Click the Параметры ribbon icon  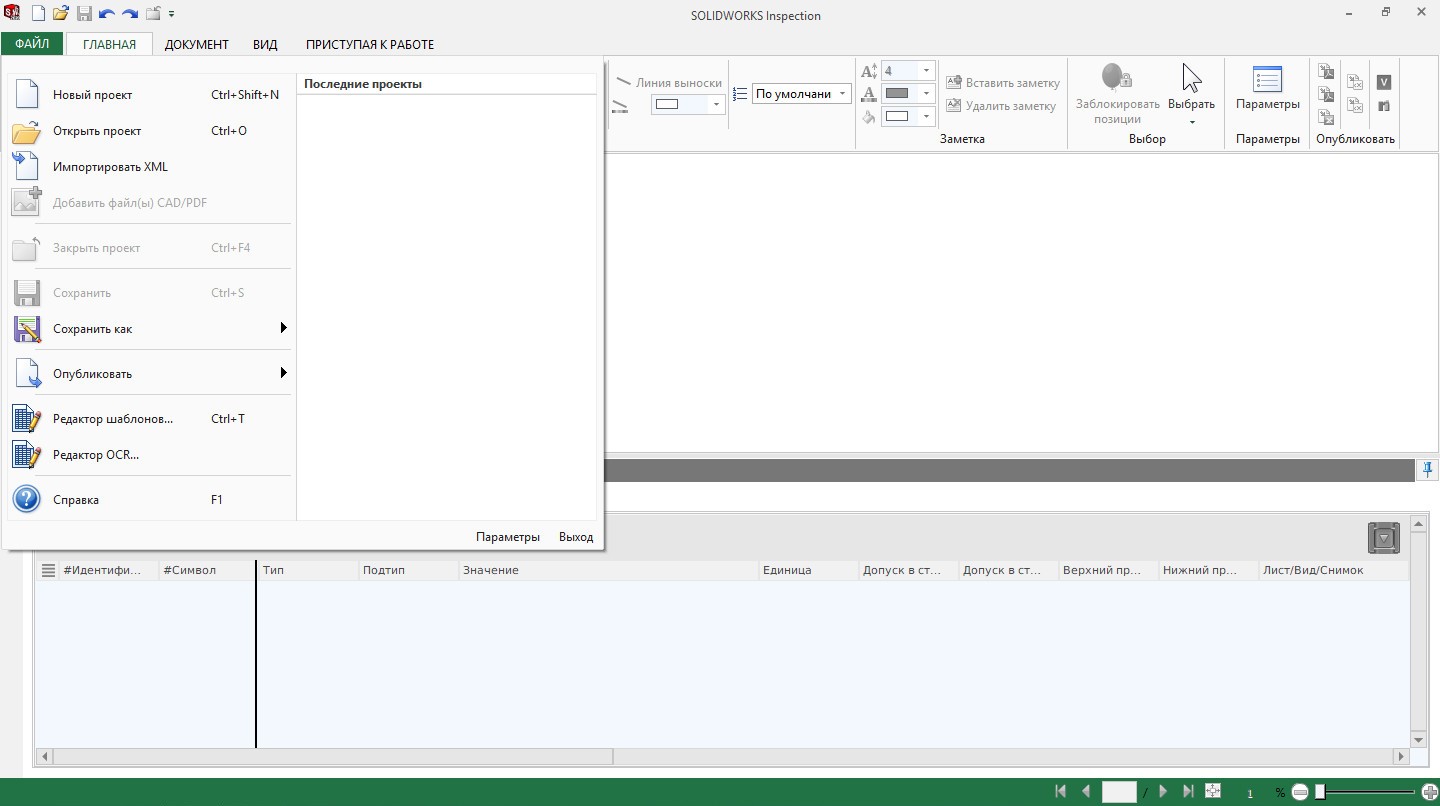tap(1267, 80)
